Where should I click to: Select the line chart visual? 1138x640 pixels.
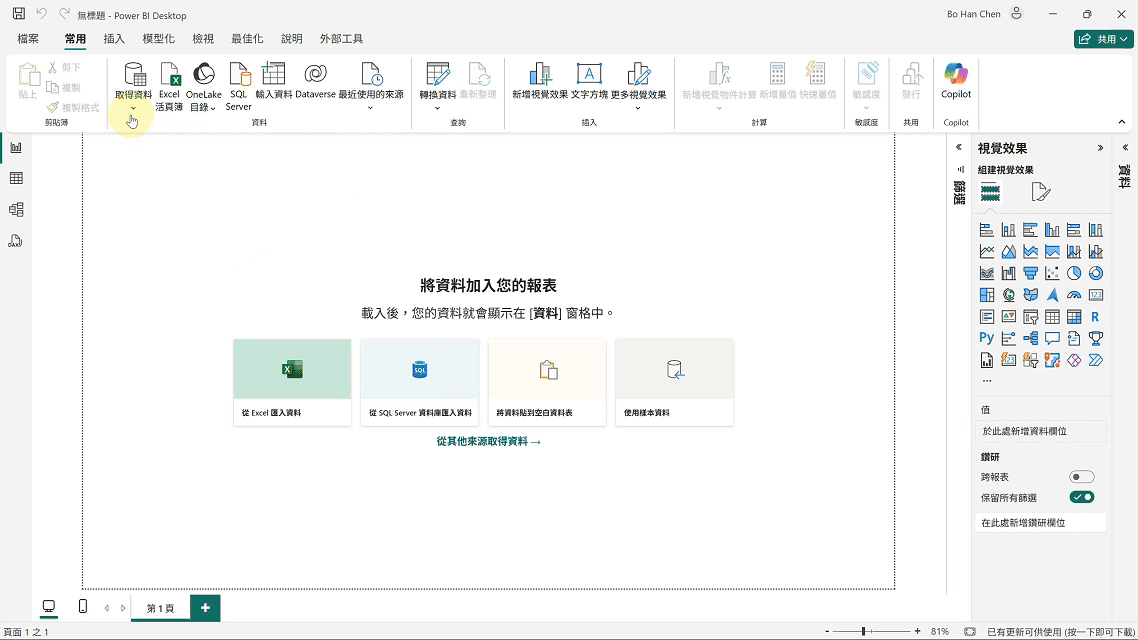pyautogui.click(x=987, y=252)
